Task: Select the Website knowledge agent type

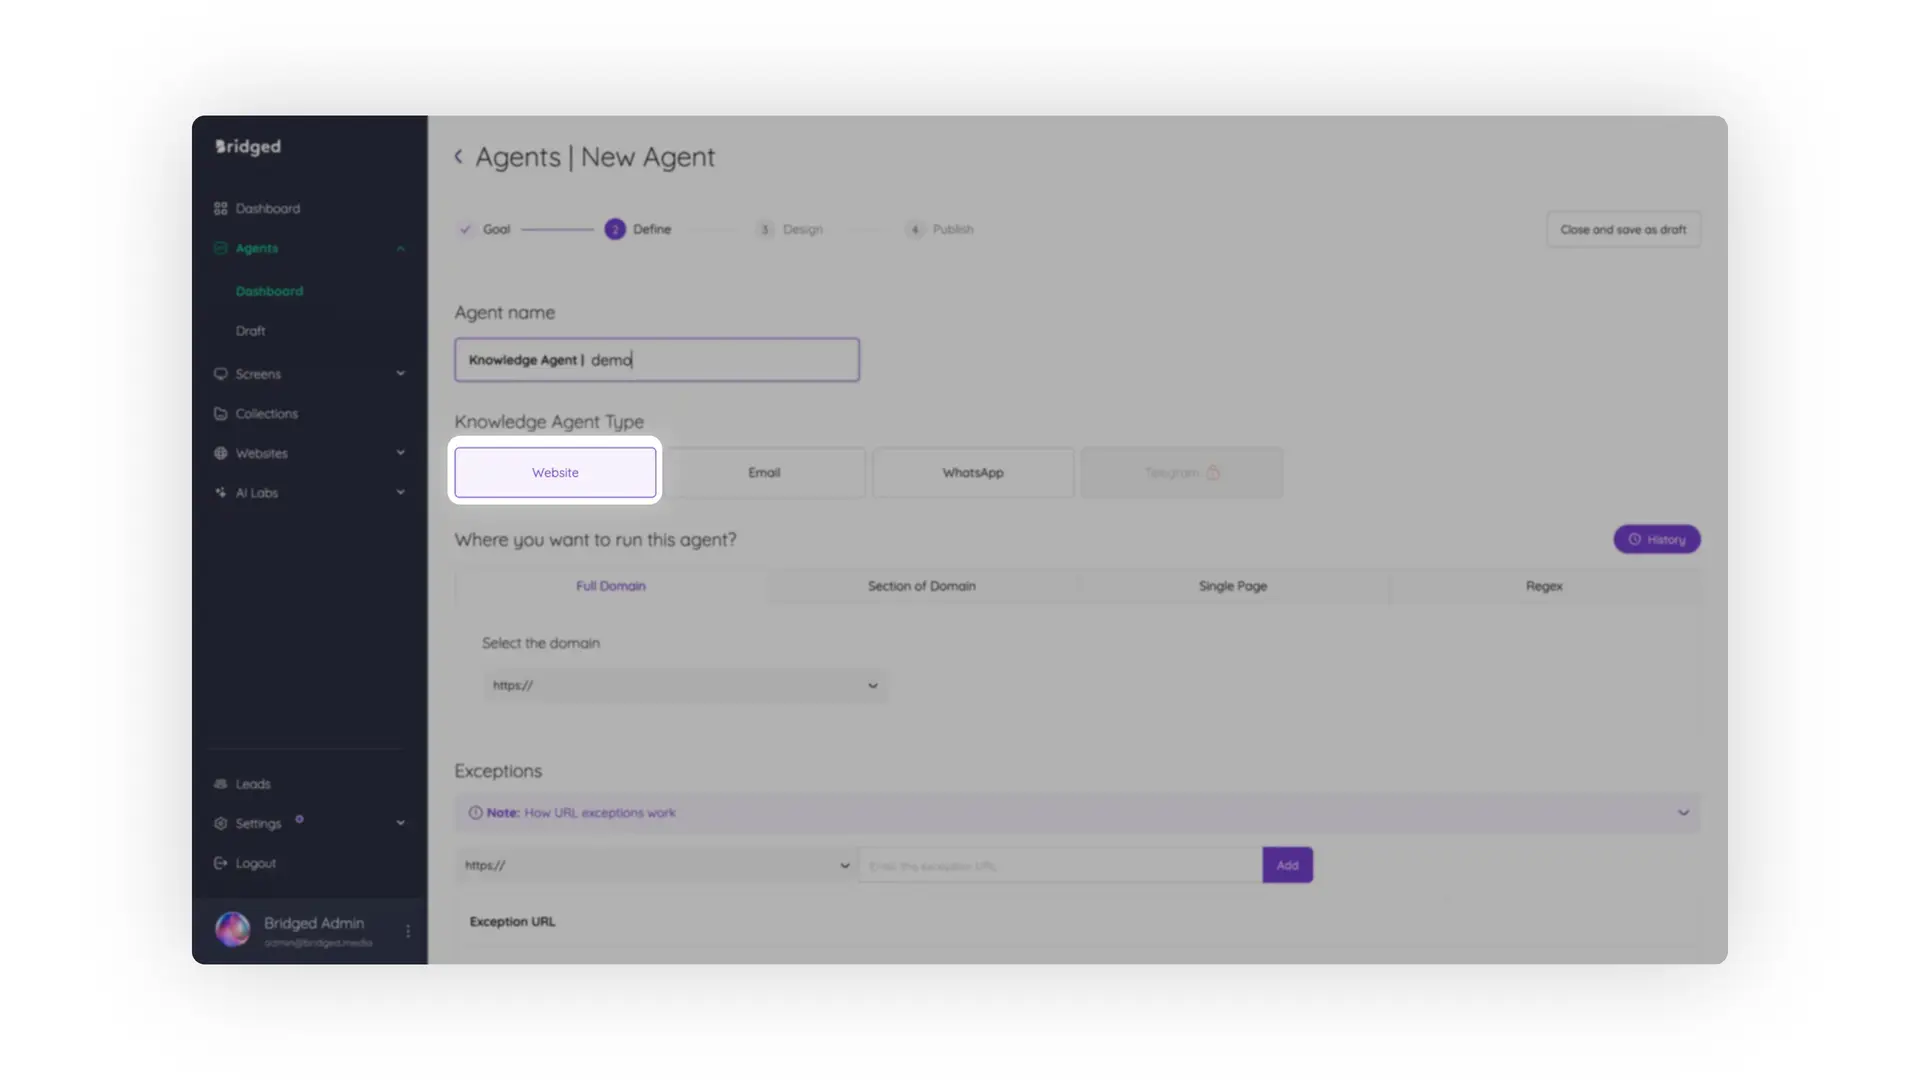Action: [x=555, y=472]
